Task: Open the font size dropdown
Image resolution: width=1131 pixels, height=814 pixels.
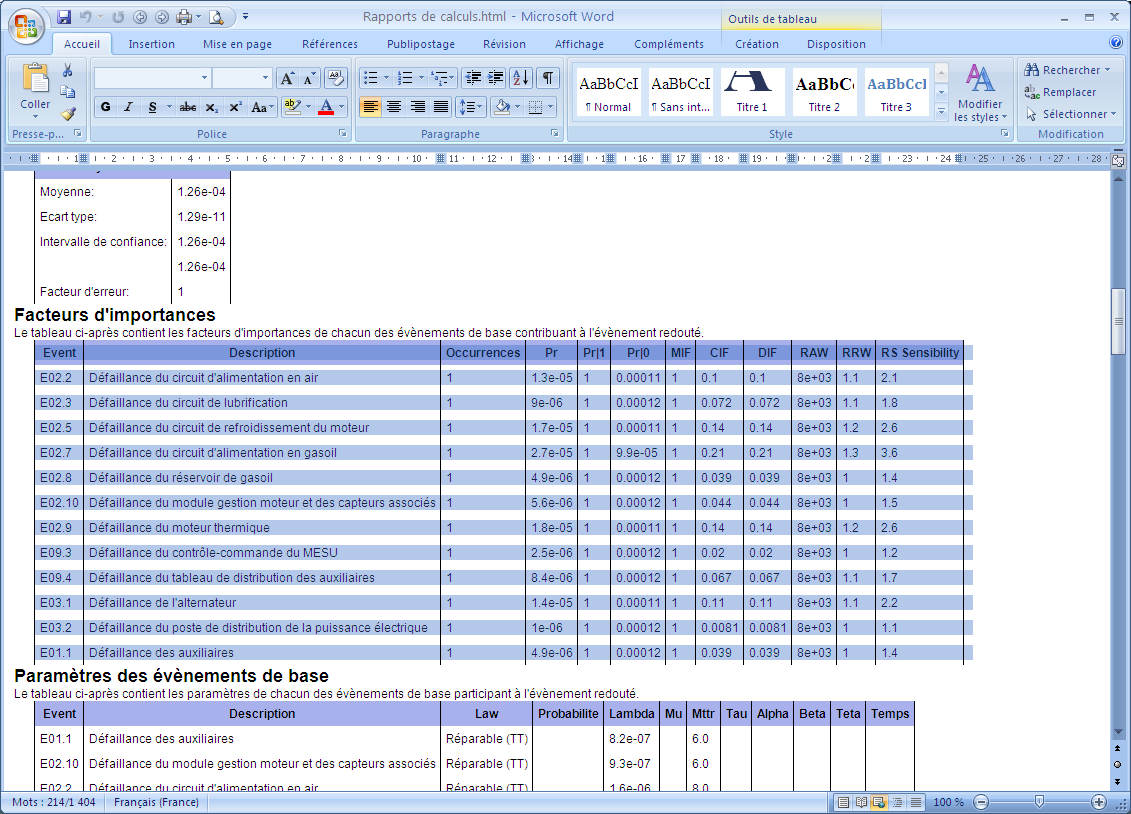Action: (265, 78)
